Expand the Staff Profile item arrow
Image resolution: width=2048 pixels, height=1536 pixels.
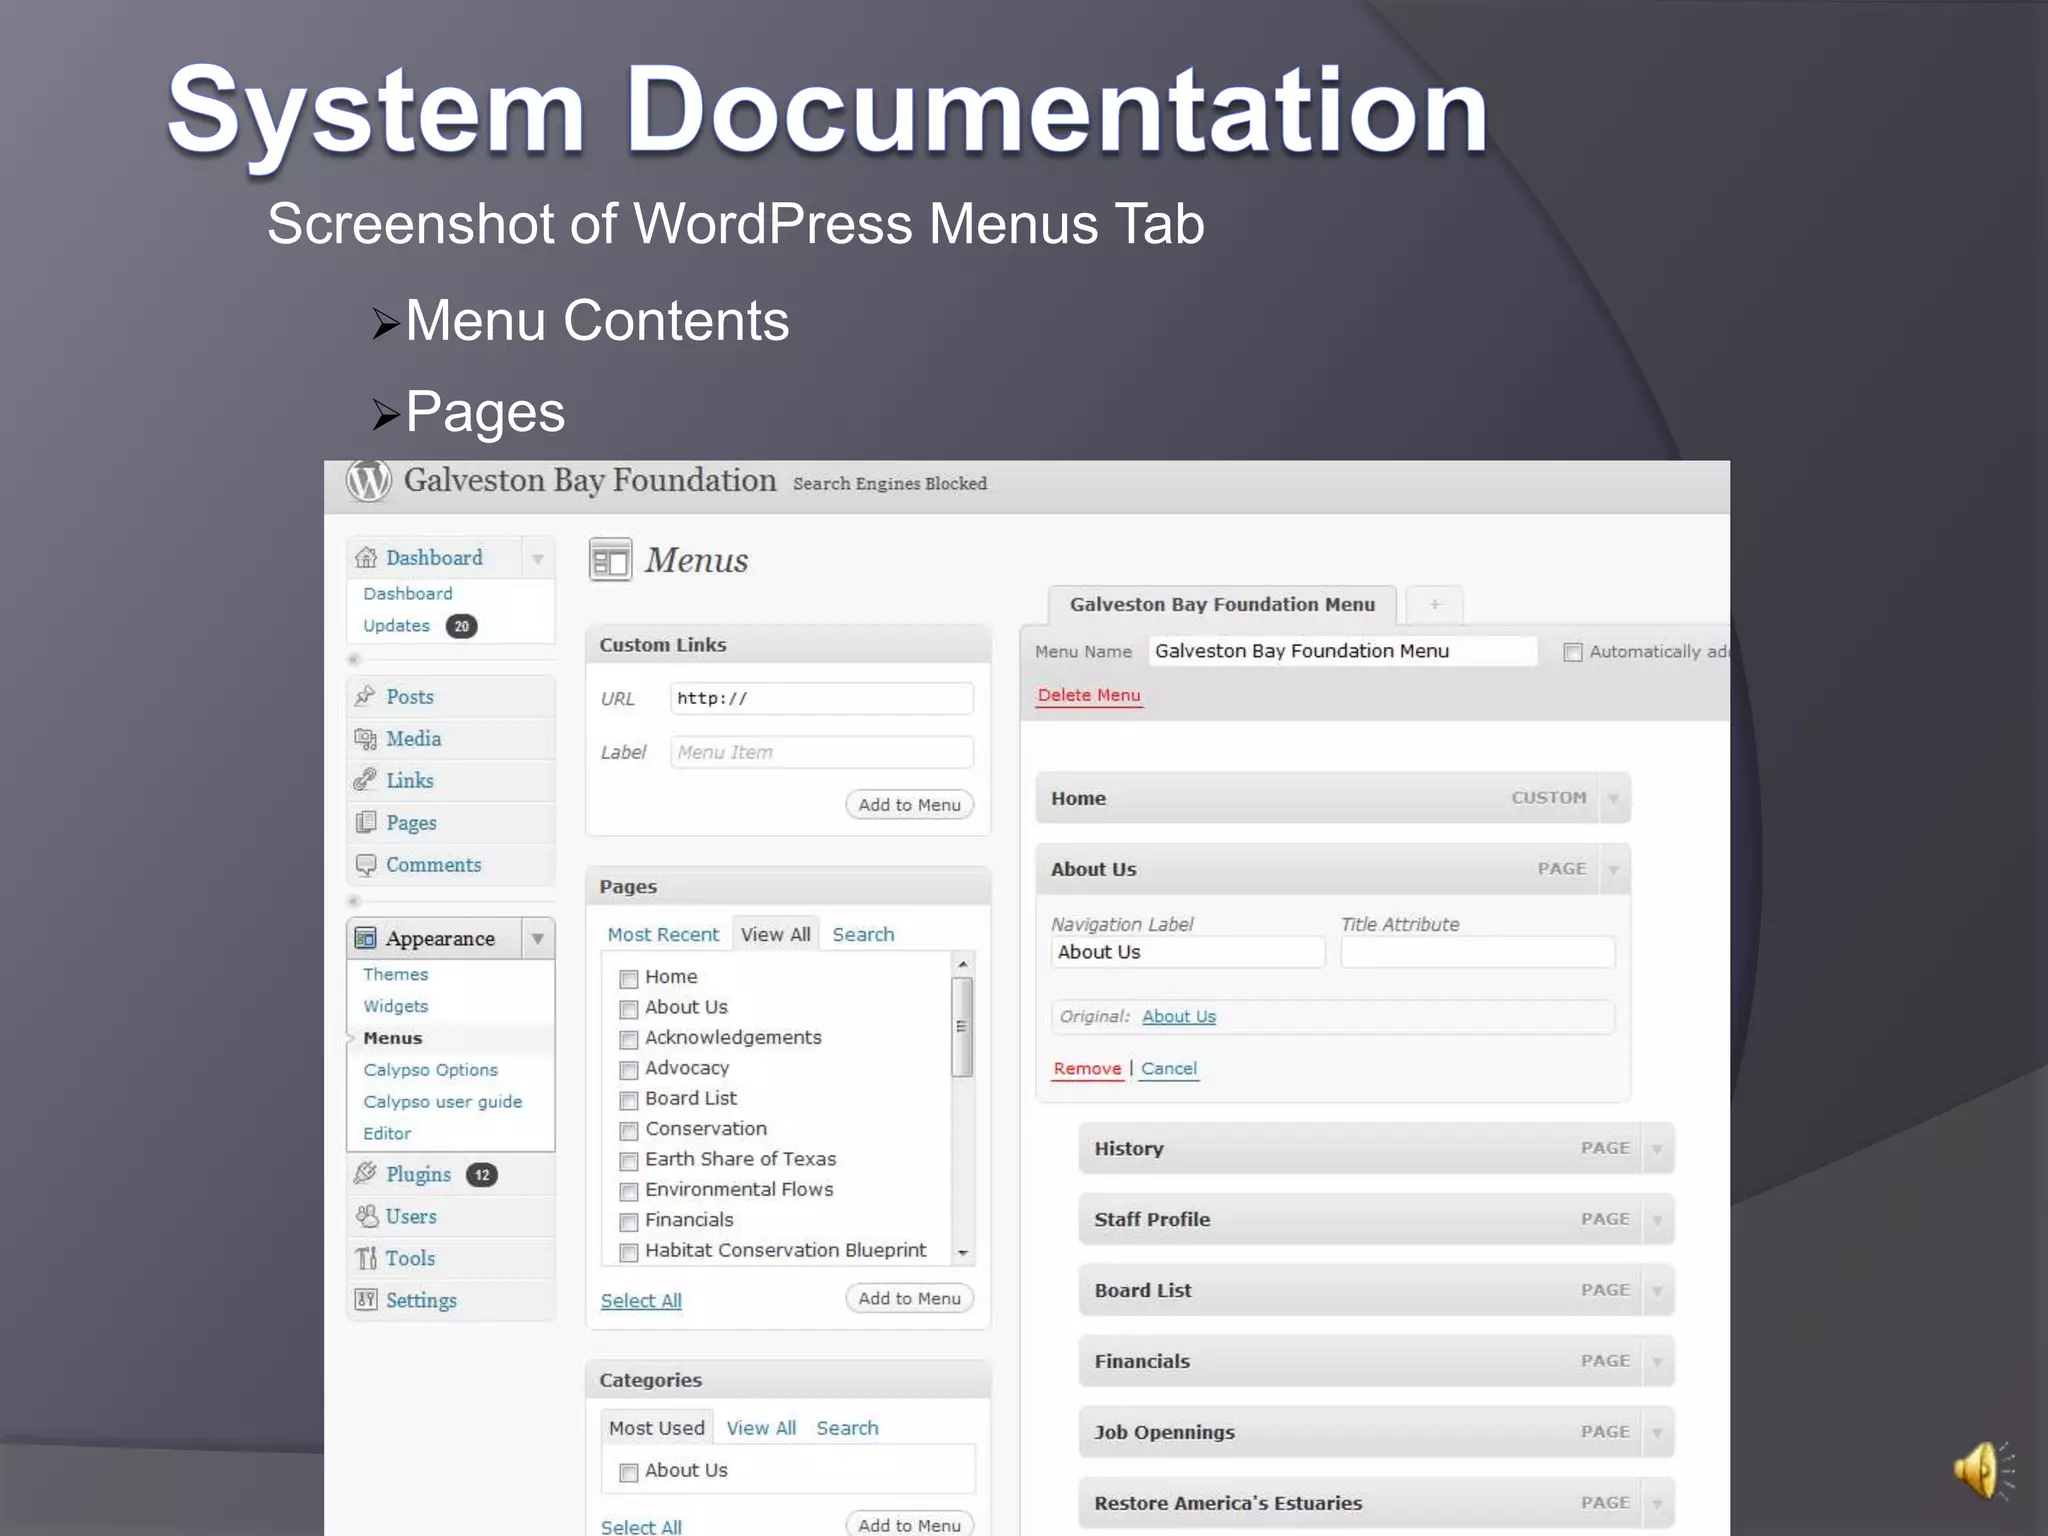tap(1657, 1219)
